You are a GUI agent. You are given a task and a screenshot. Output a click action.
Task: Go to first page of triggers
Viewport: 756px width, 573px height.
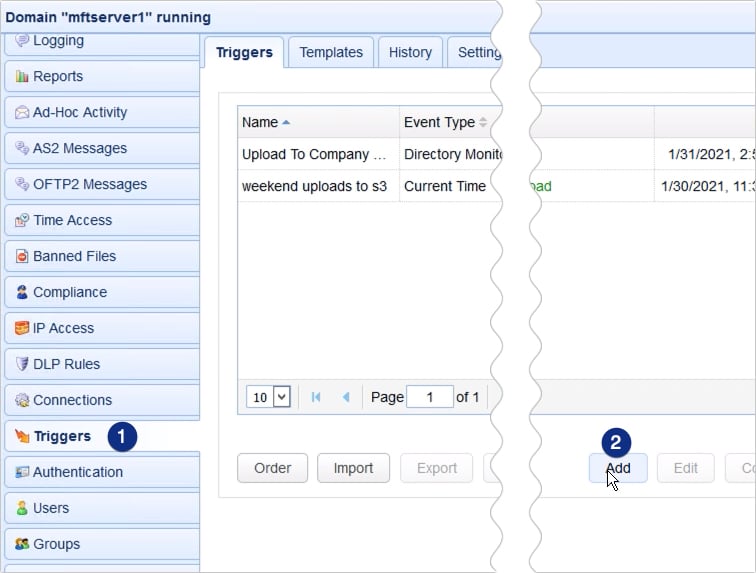(316, 397)
